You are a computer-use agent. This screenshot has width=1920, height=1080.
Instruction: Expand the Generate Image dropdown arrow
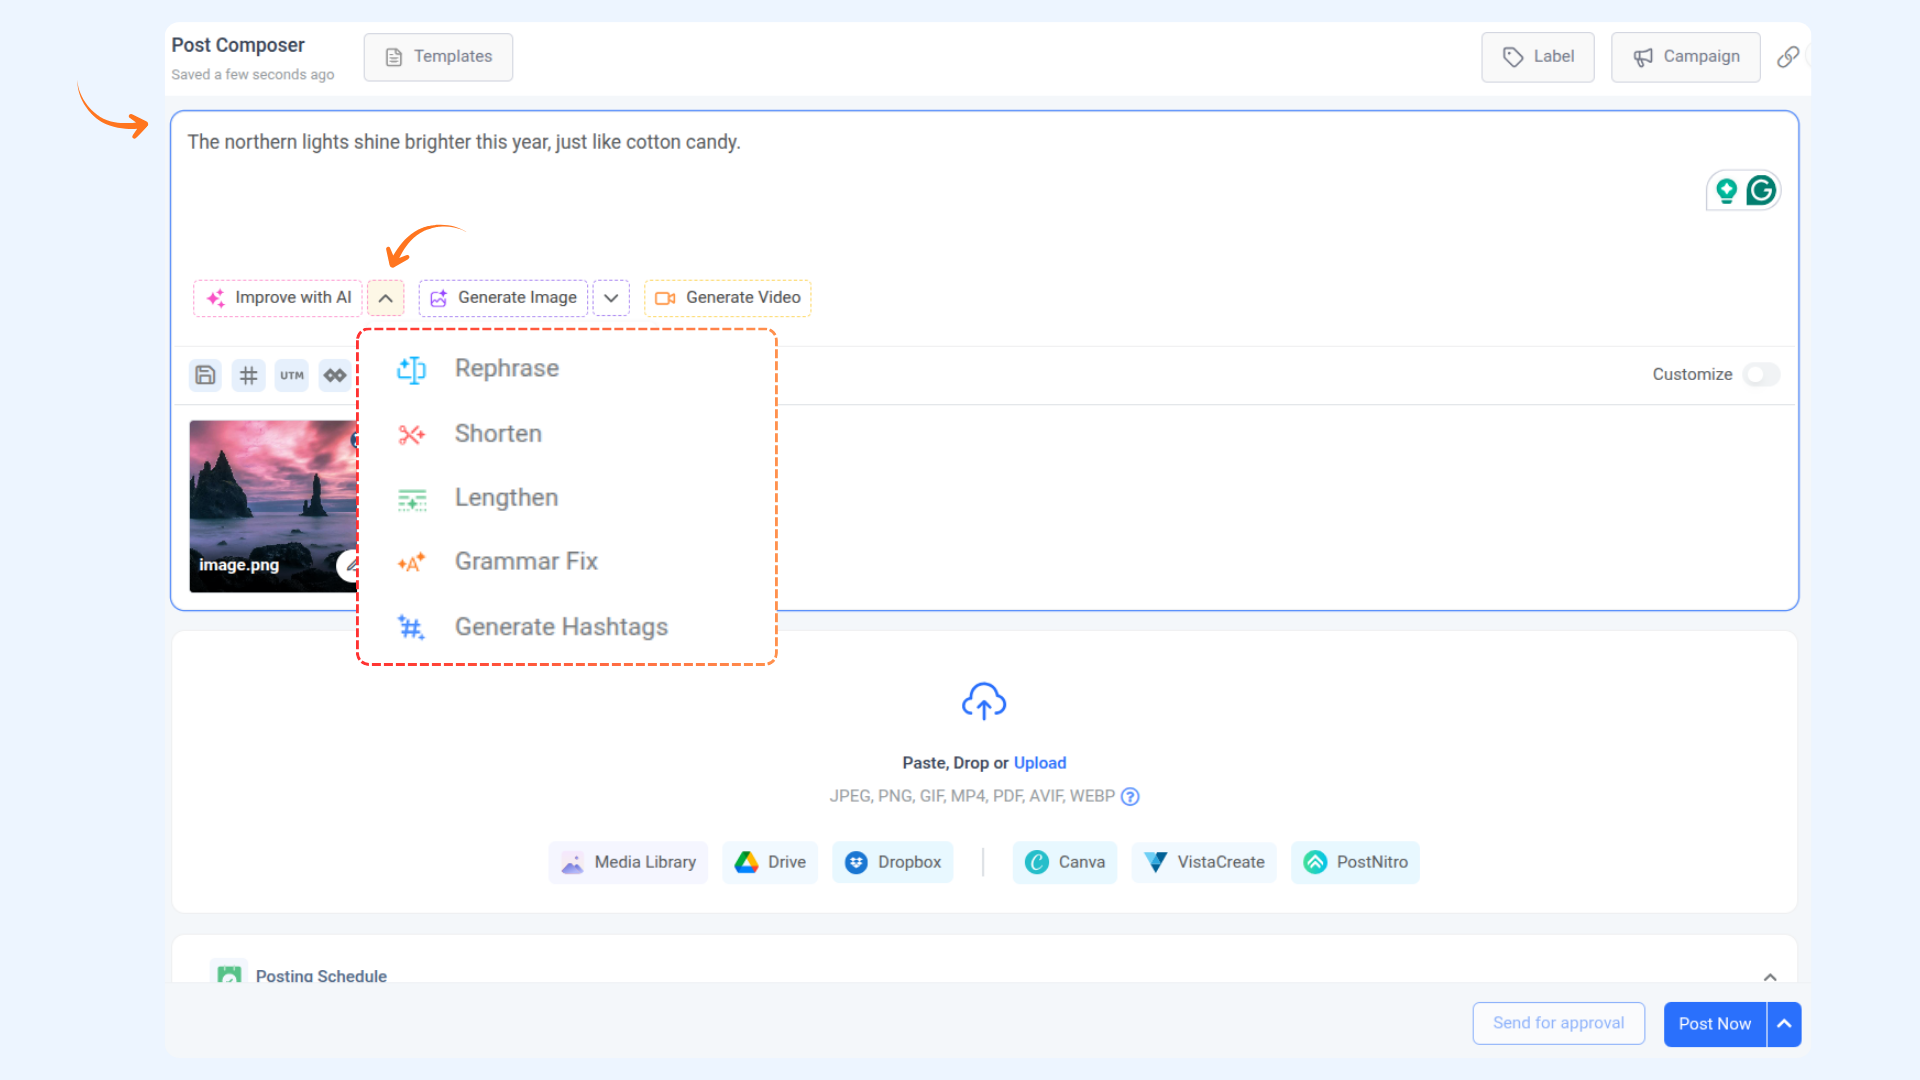tap(611, 298)
